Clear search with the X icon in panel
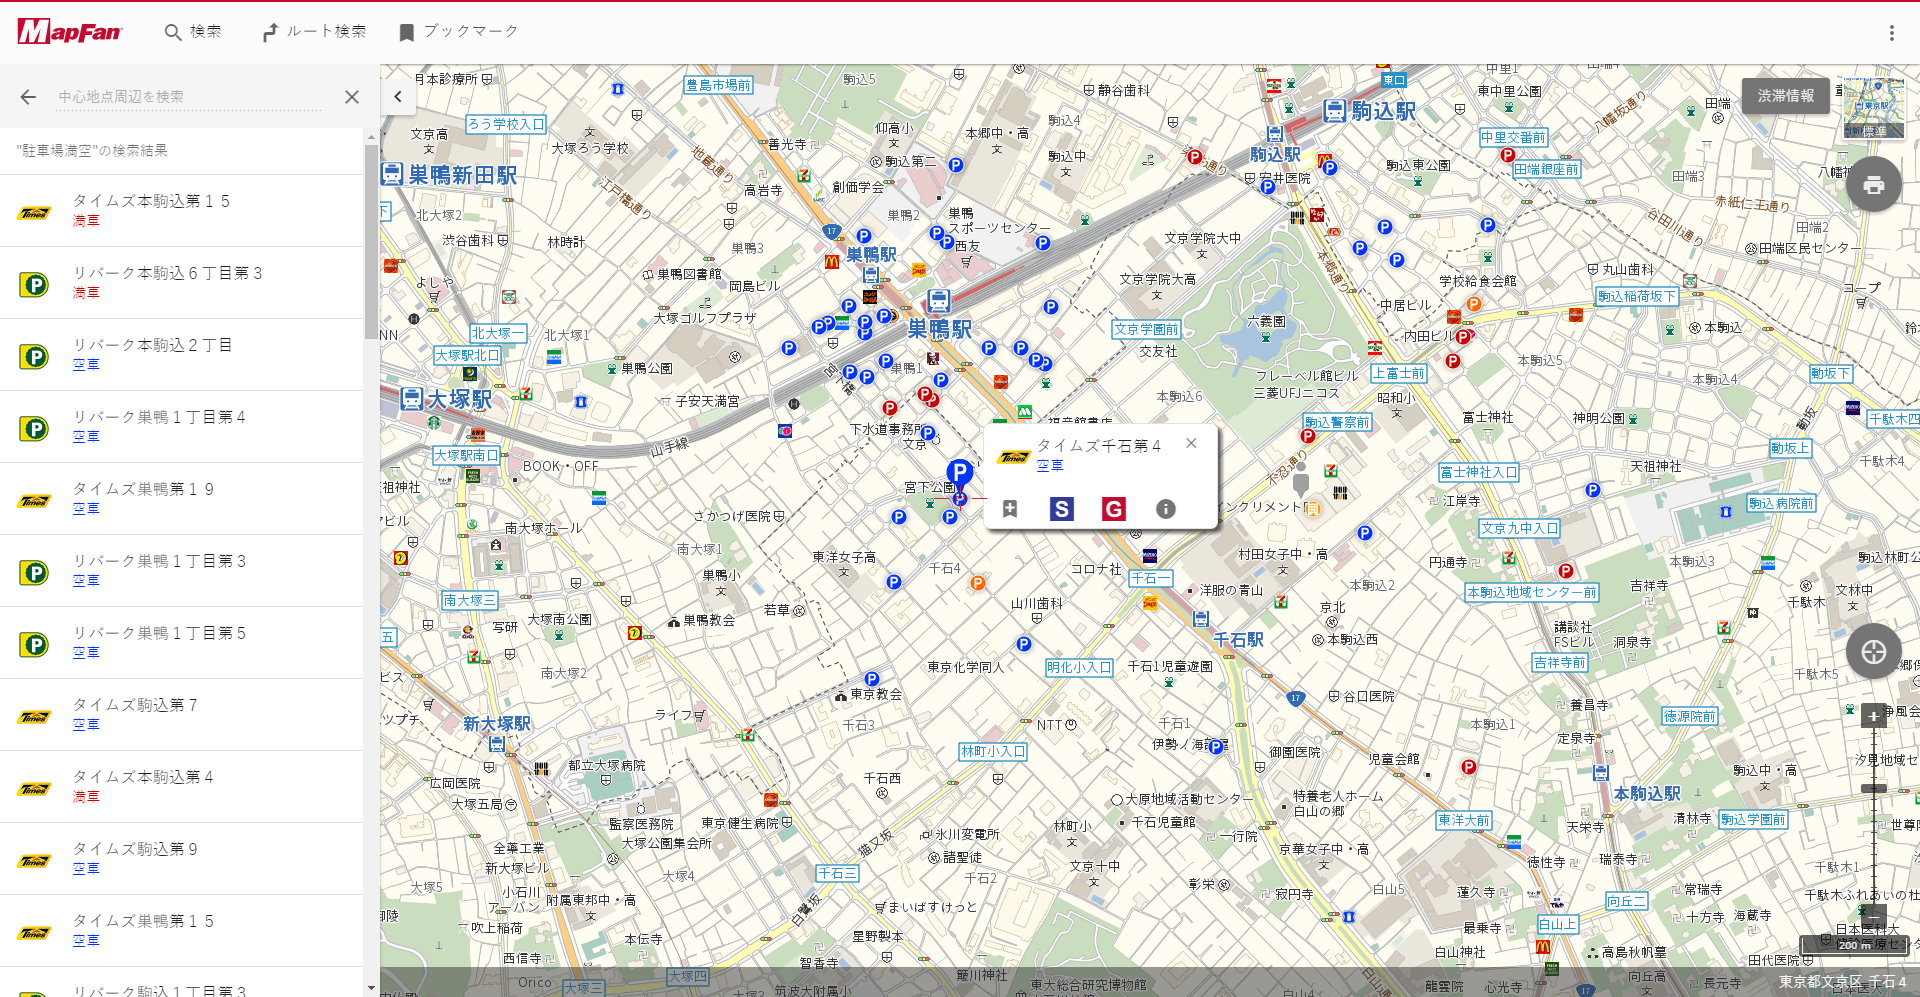 [351, 97]
